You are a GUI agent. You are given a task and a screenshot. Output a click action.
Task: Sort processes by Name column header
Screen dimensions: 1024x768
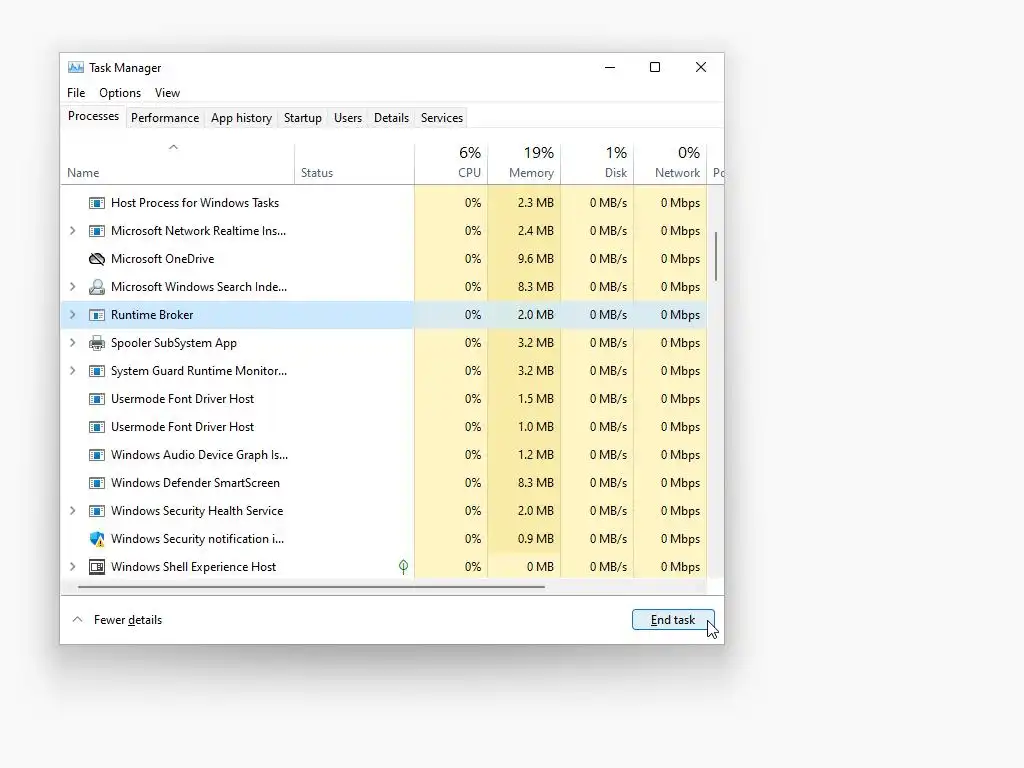[x=178, y=163]
